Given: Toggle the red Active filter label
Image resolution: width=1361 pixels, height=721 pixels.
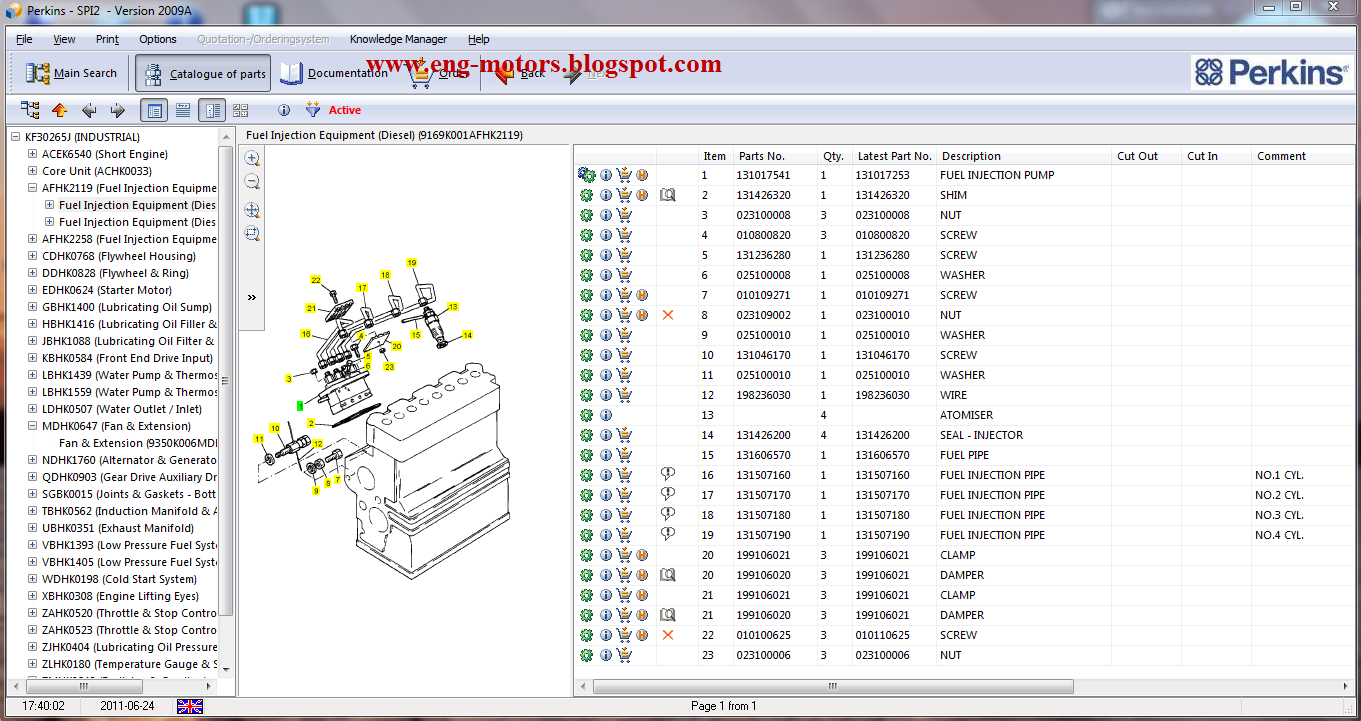Looking at the screenshot, I should tap(345, 110).
